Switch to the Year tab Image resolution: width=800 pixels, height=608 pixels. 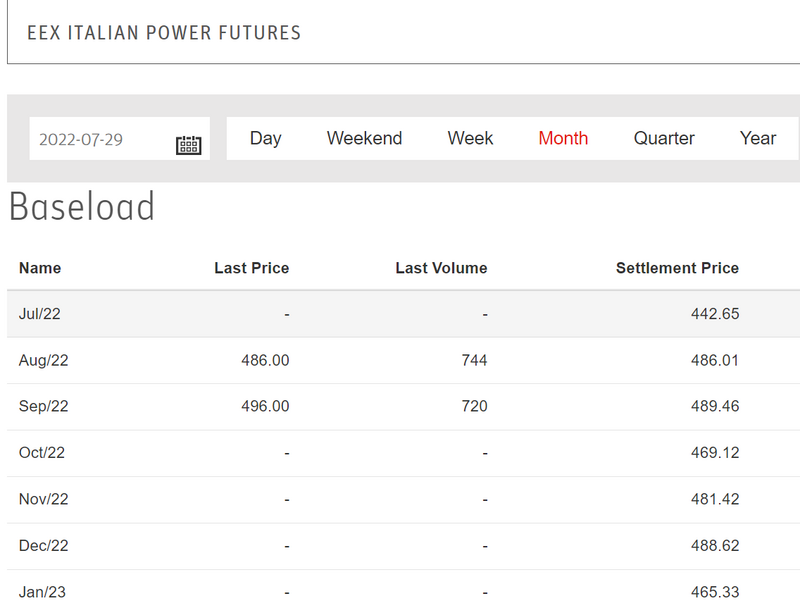coord(758,139)
